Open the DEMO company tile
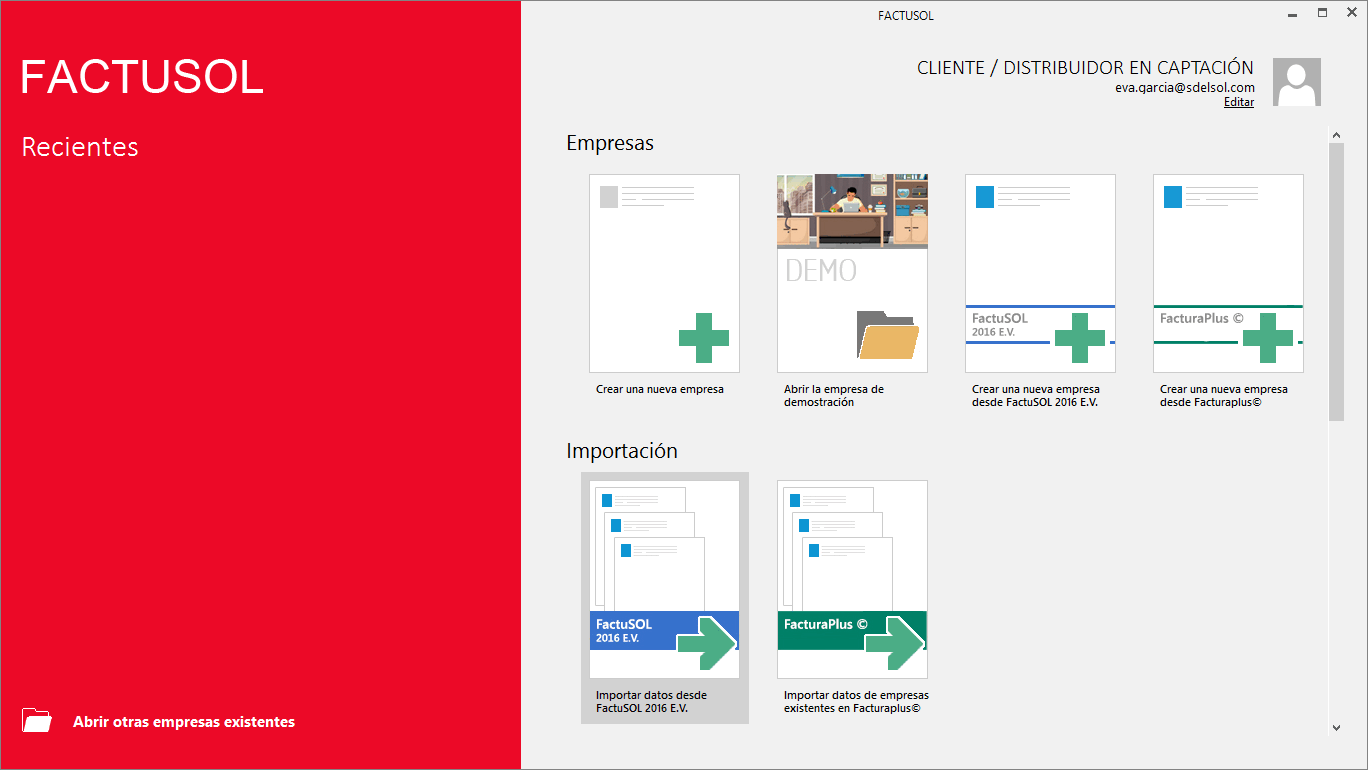The height and width of the screenshot is (770, 1368). coord(852,273)
